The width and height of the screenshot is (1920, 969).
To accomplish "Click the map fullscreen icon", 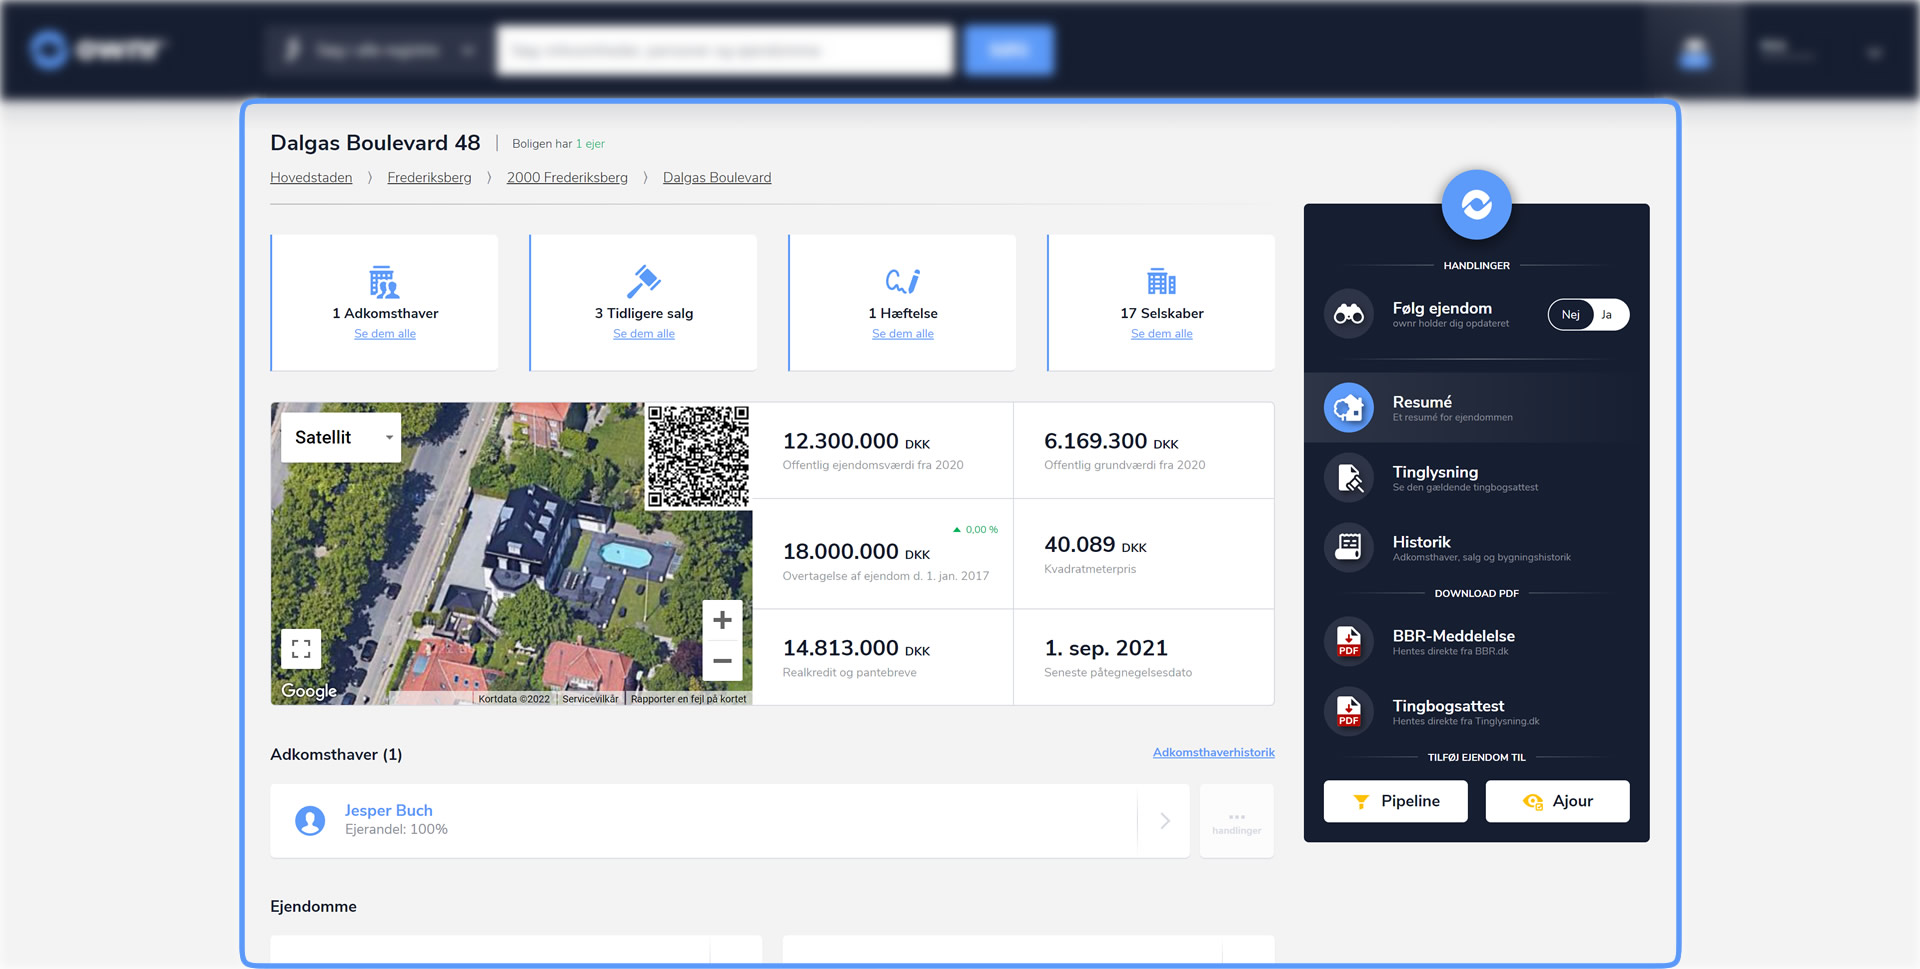I will pyautogui.click(x=301, y=649).
